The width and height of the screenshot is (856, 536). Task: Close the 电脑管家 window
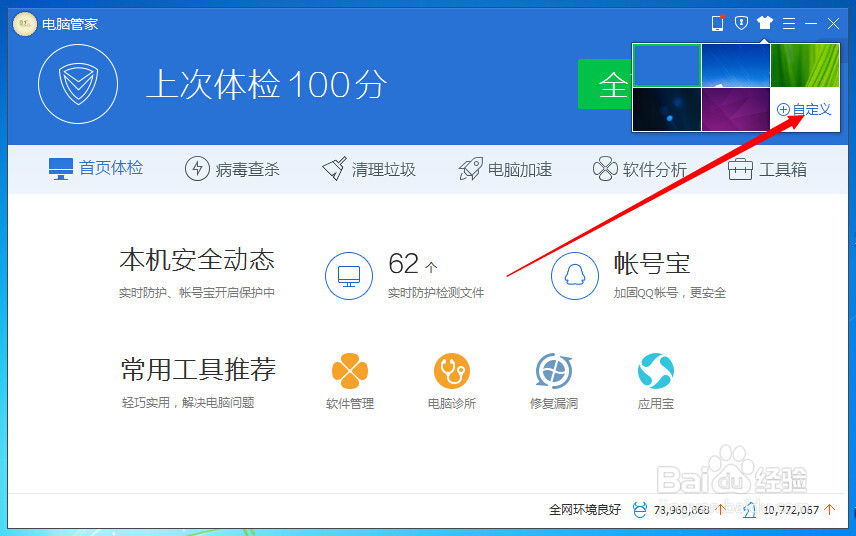833,23
